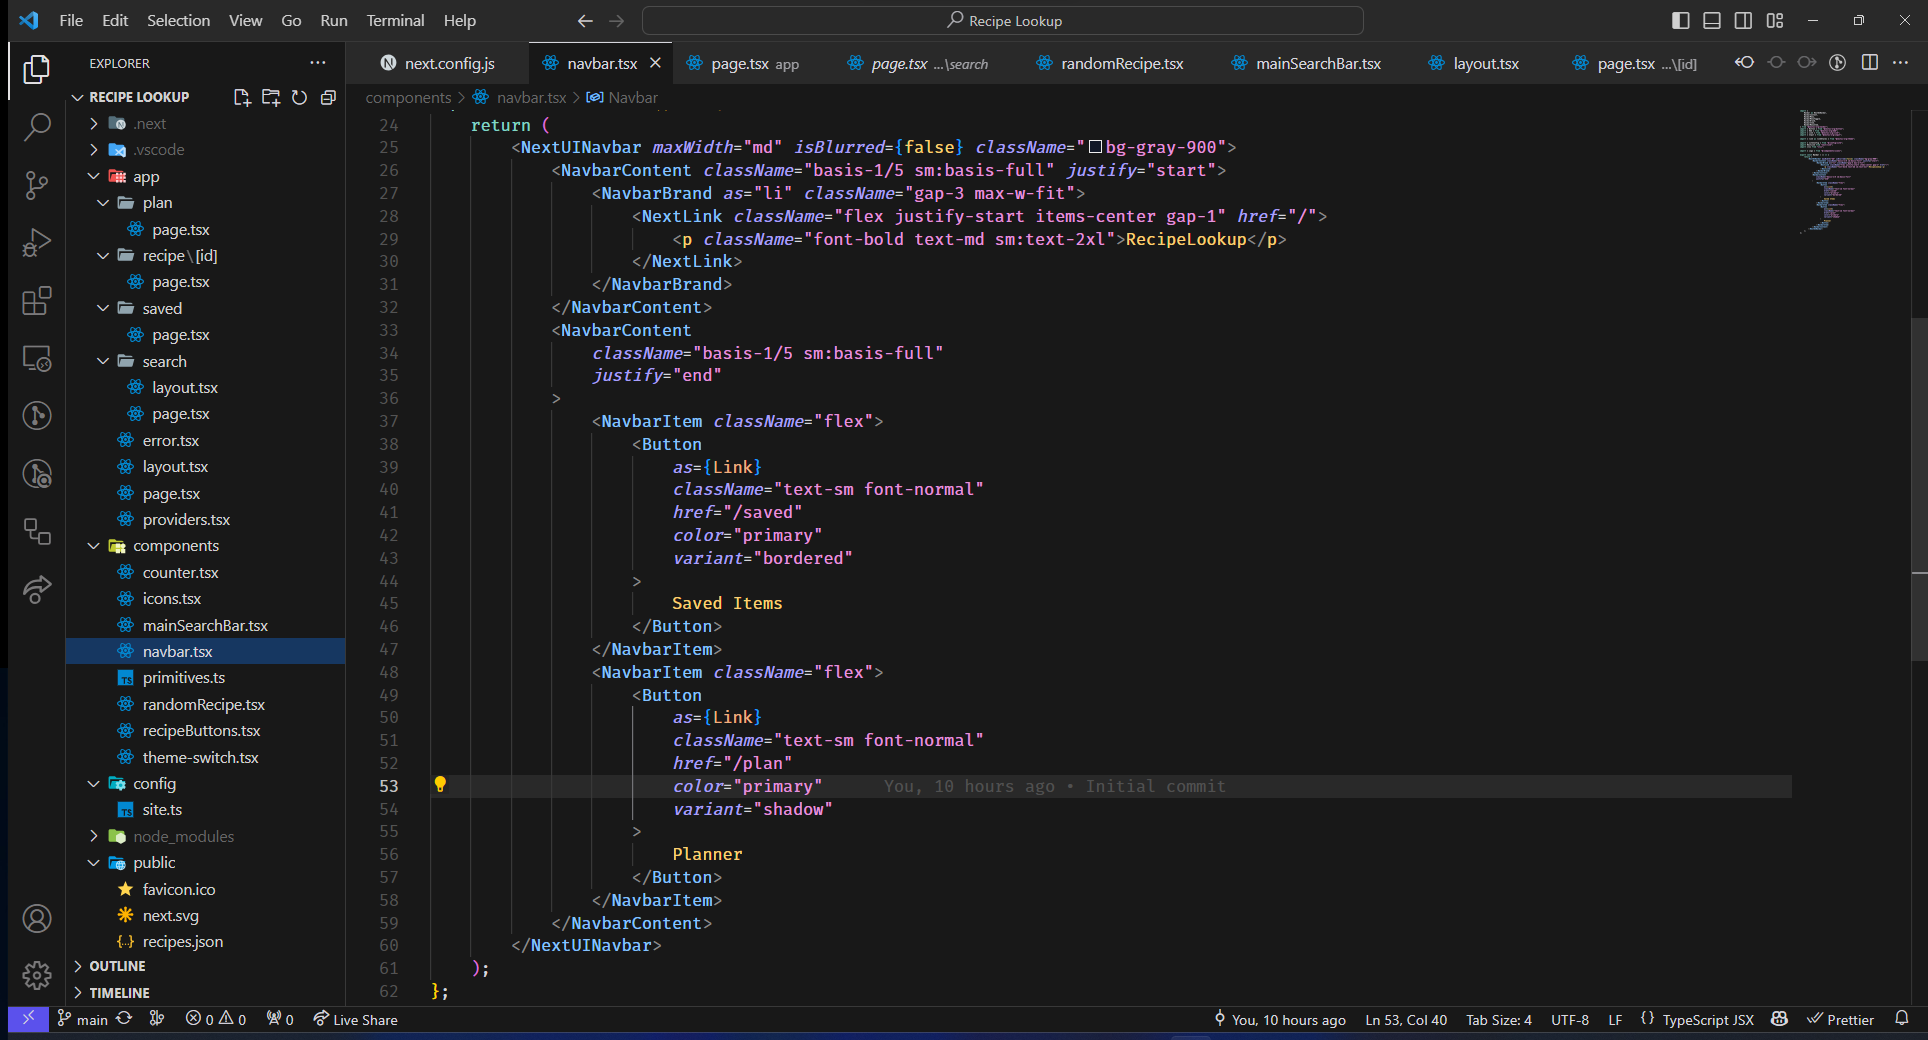This screenshot has width=1928, height=1040.
Task: Toggle the secondary side bar visibility
Action: (1743, 21)
